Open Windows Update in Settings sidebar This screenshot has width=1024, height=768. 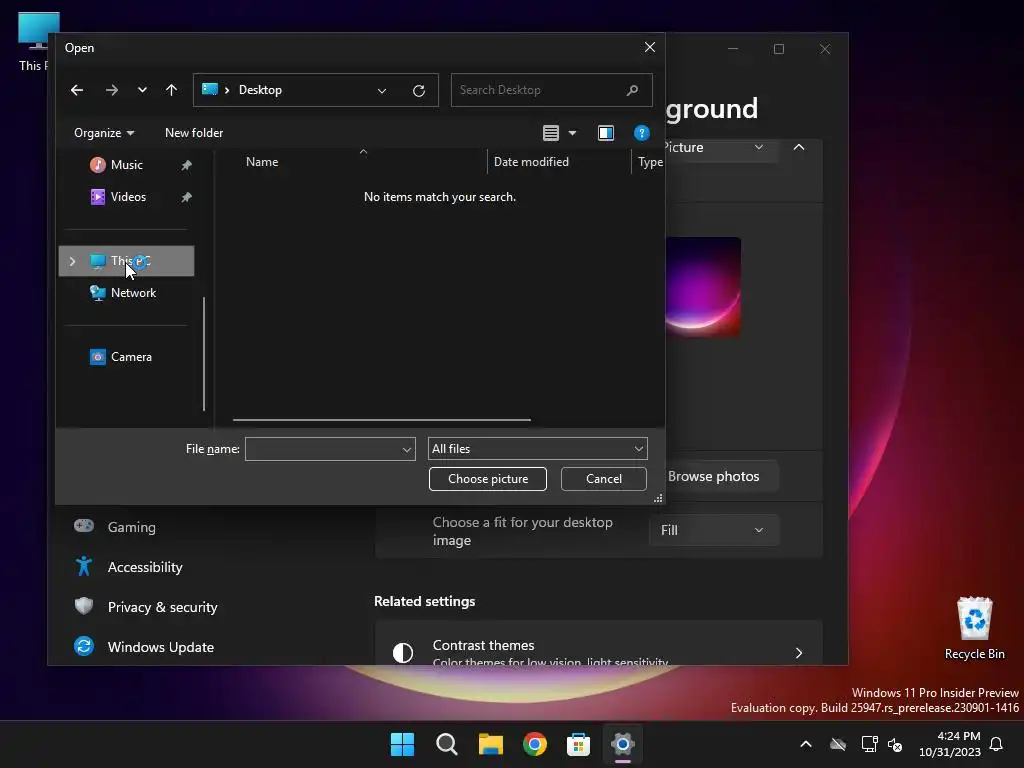point(161,647)
